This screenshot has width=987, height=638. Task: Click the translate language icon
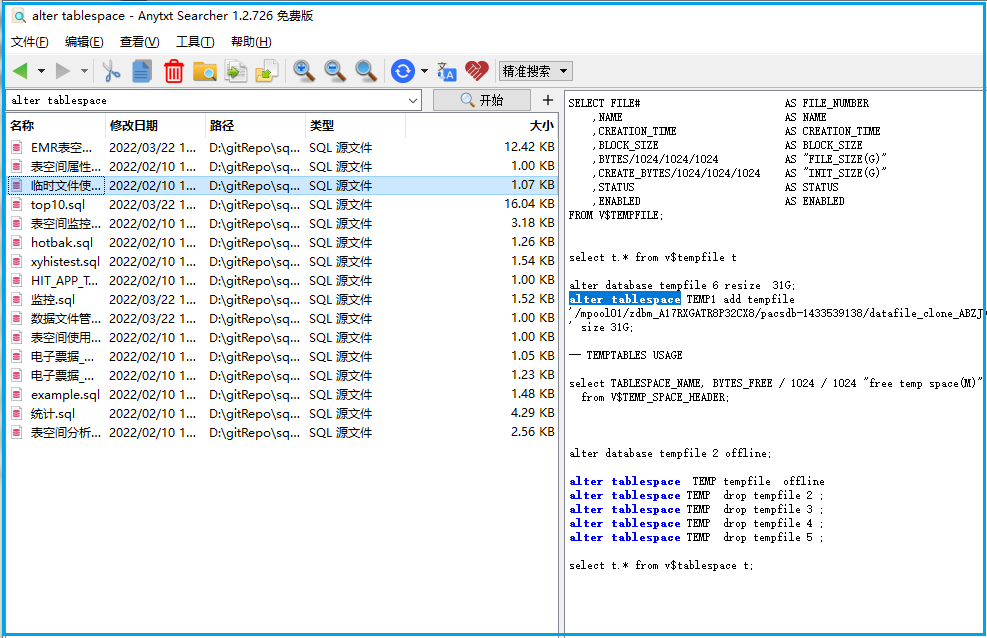pyautogui.click(x=447, y=71)
